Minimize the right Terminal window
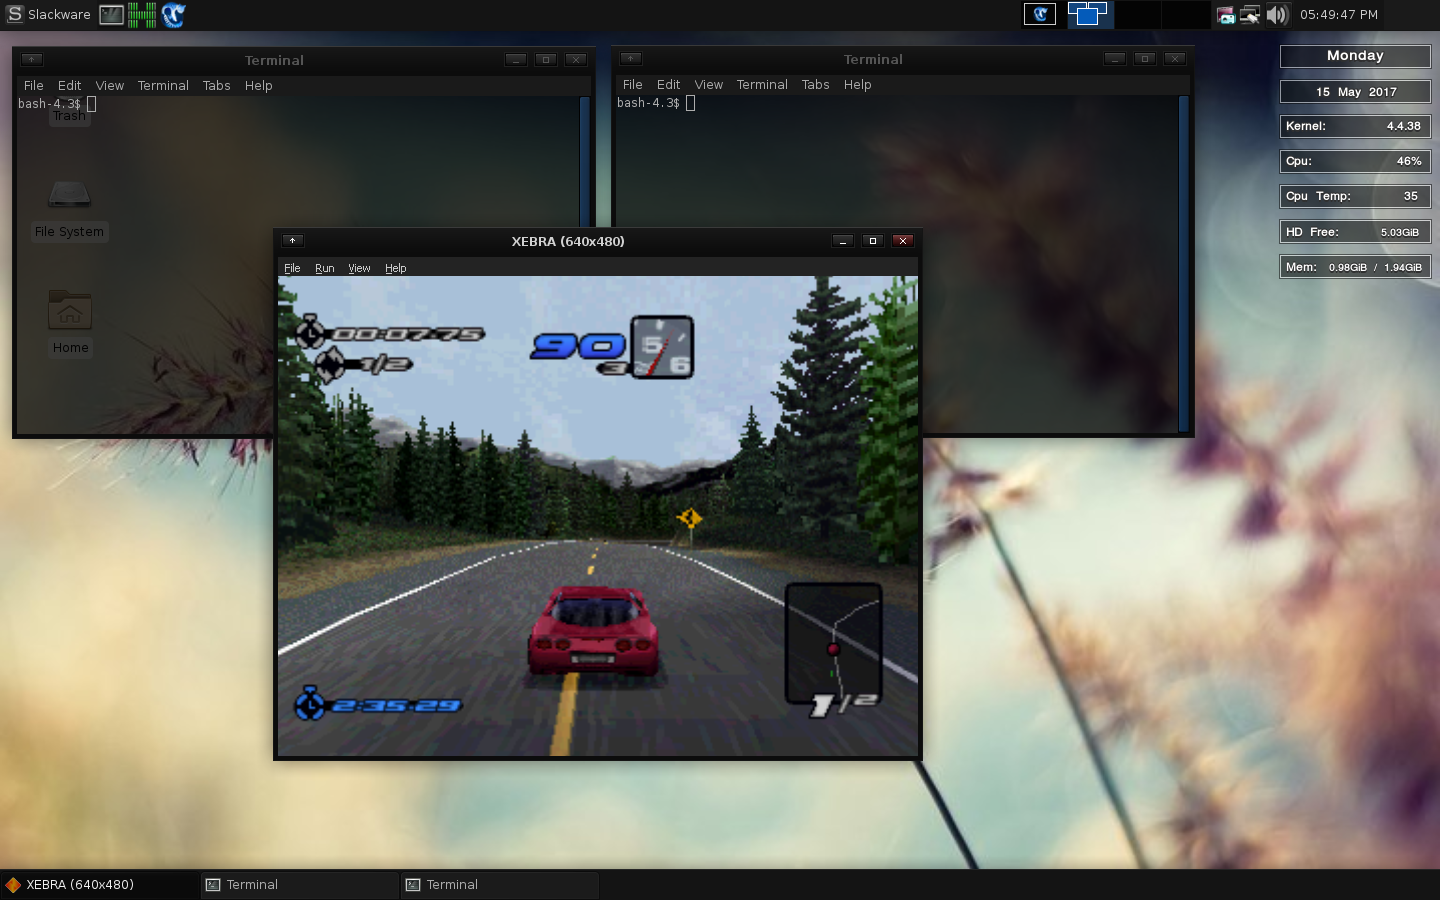 click(x=1115, y=58)
